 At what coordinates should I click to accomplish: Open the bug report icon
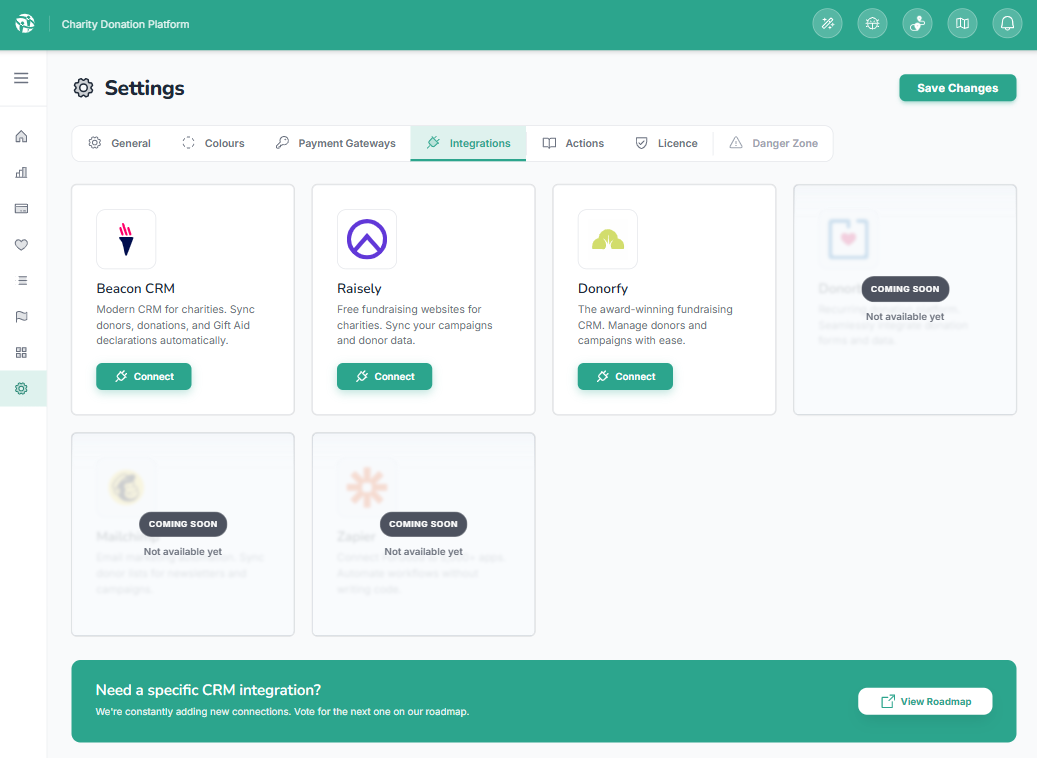872,24
